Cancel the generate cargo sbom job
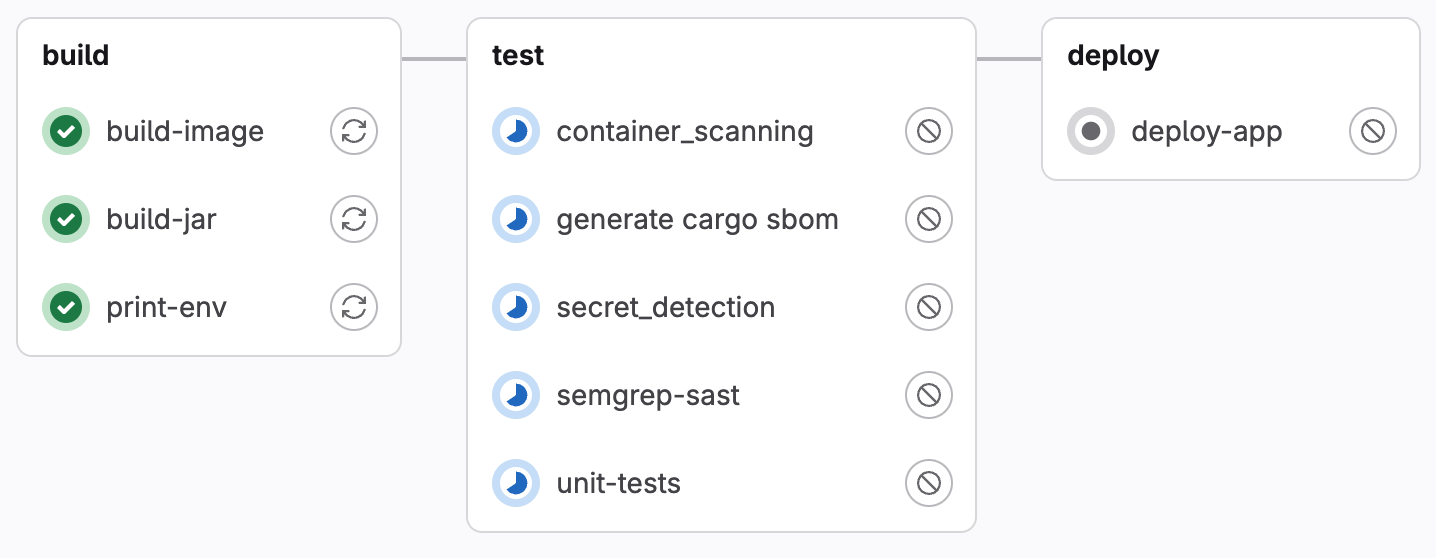 coord(929,219)
